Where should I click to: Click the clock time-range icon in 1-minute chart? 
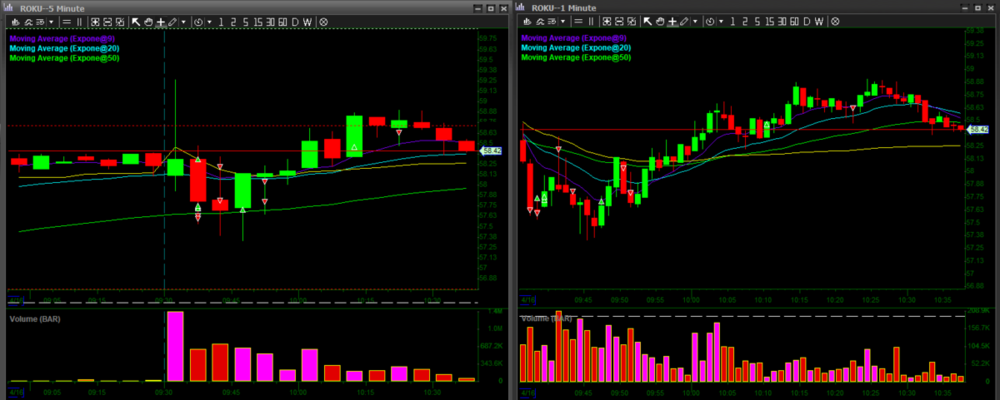click(710, 22)
